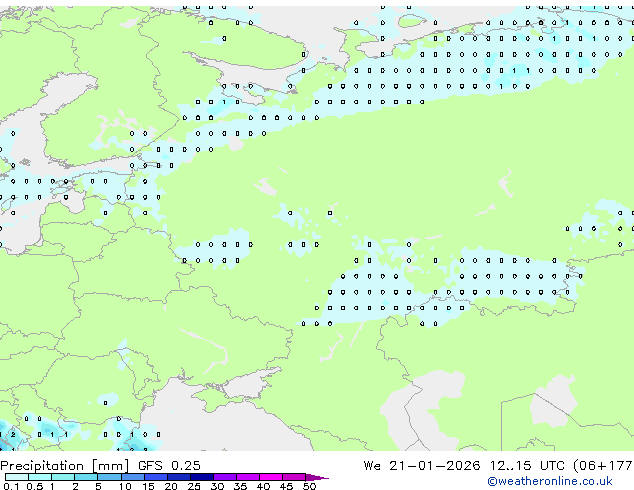Click the "GFS 0.25" model label
This screenshot has height=490, width=634.
(169, 466)
